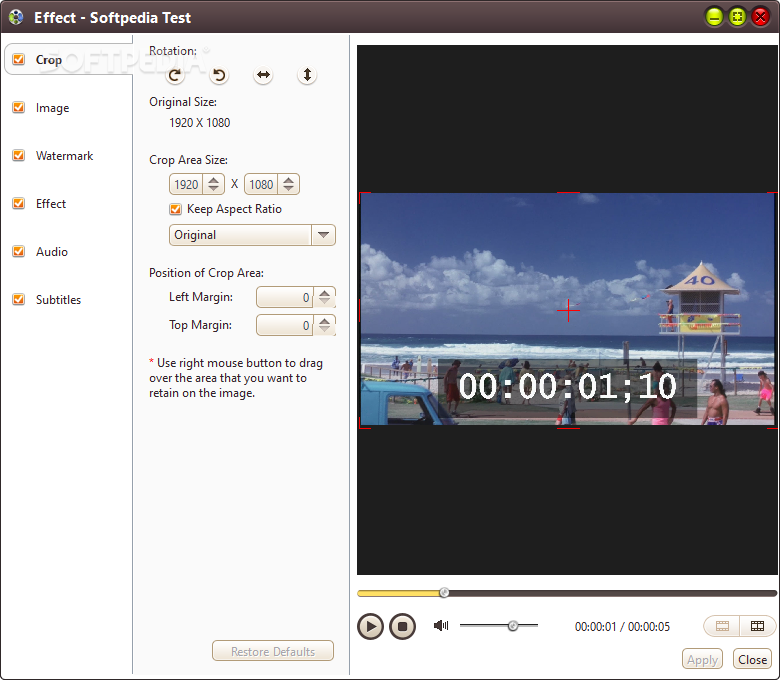Increase Left Margin value
The width and height of the screenshot is (780, 680).
(x=324, y=293)
